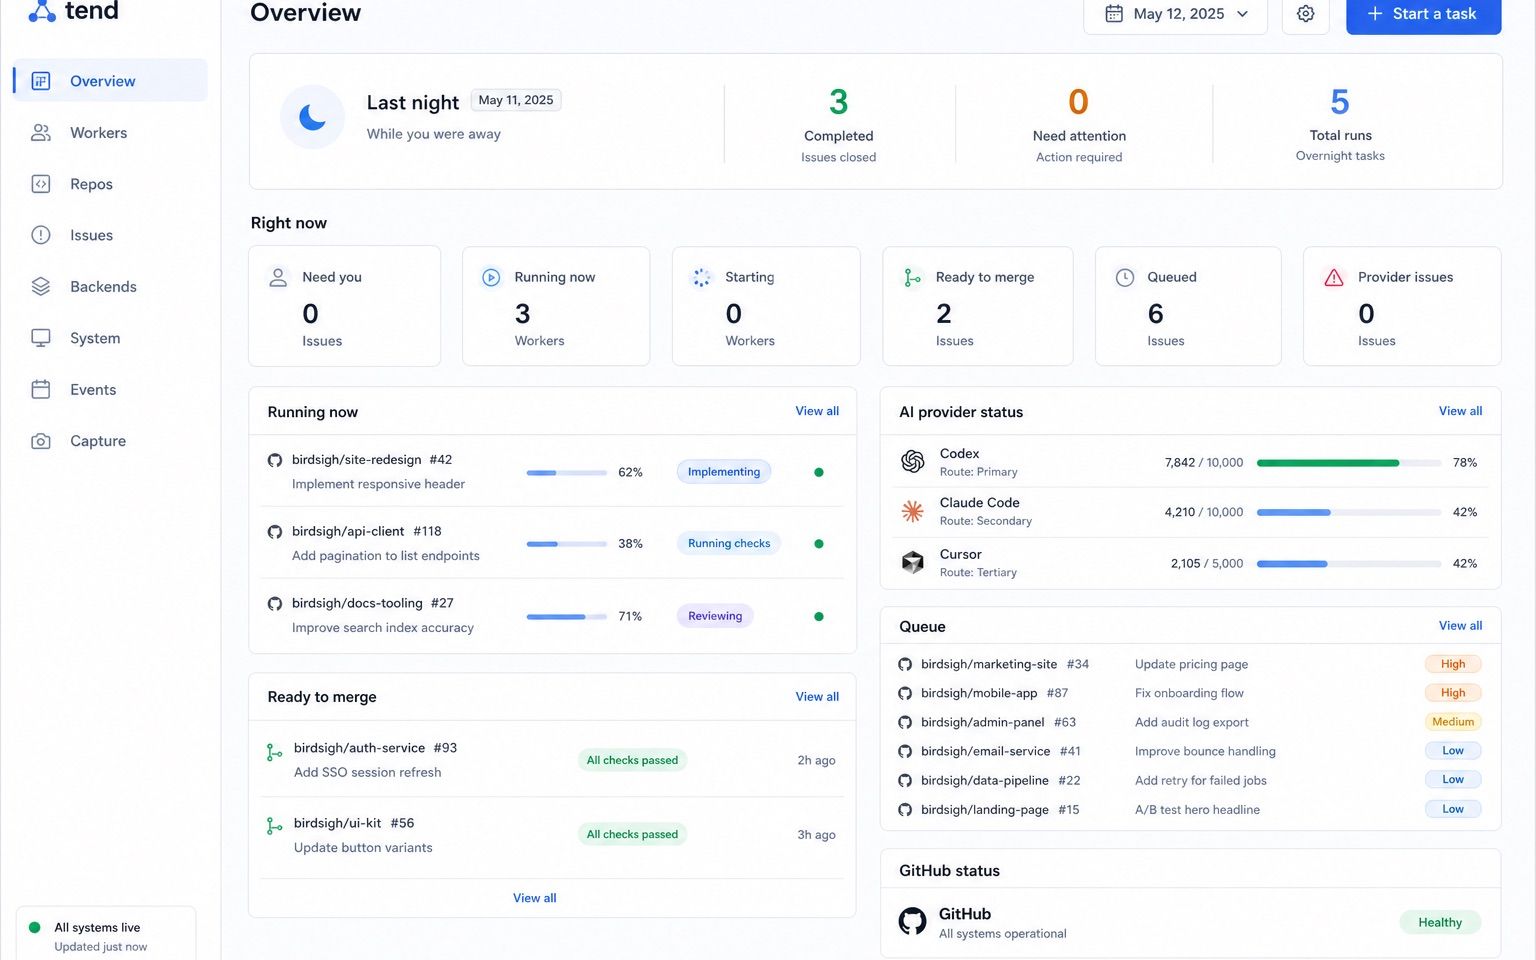The image size is (1536, 960).
Task: Click GitHub icon beside birdsigh/site-redesign
Action: click(275, 460)
